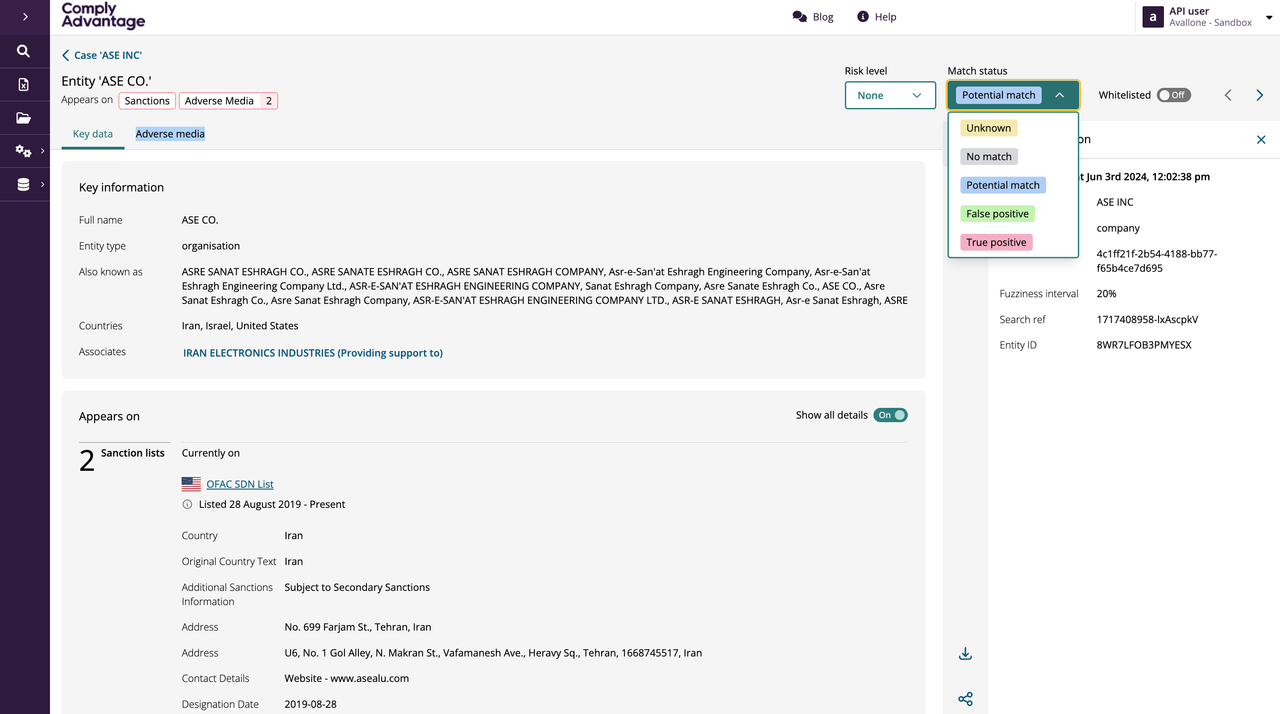Open the search icon in sidebar
1280x714 pixels.
coord(24,51)
